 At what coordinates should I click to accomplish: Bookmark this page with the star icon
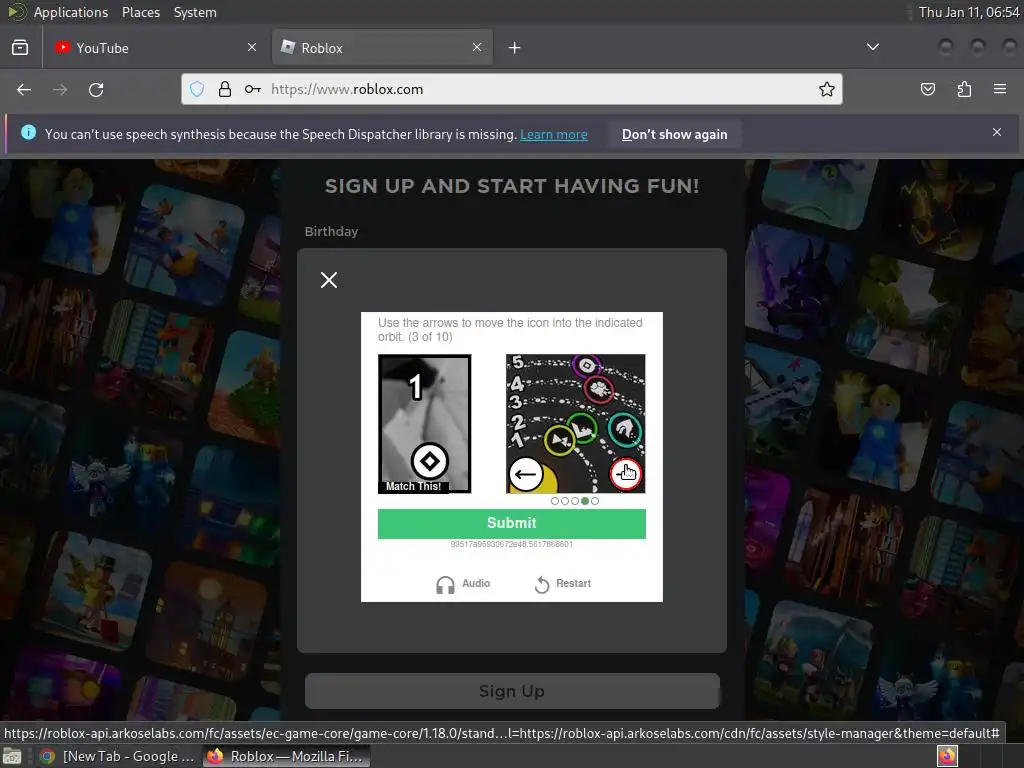pyautogui.click(x=827, y=89)
